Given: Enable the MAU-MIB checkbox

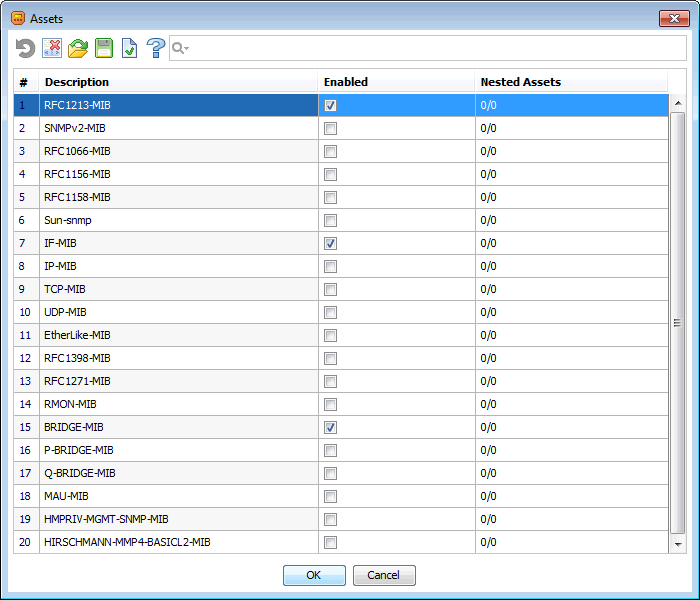Looking at the screenshot, I should click(330, 496).
